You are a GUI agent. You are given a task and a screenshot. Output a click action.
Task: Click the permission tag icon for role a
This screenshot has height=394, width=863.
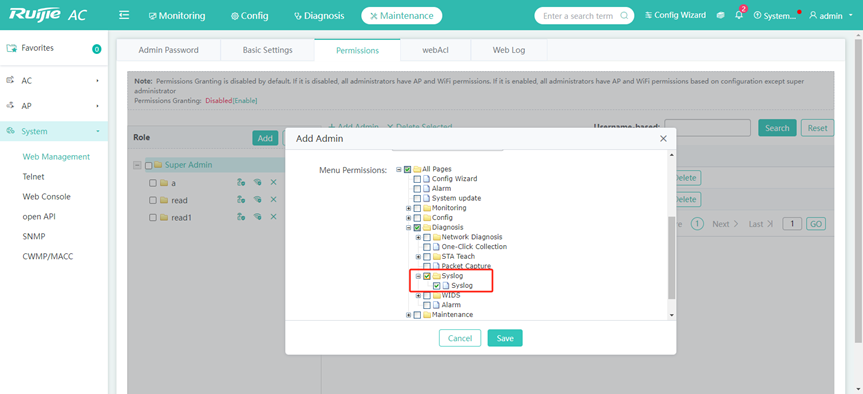[257, 183]
